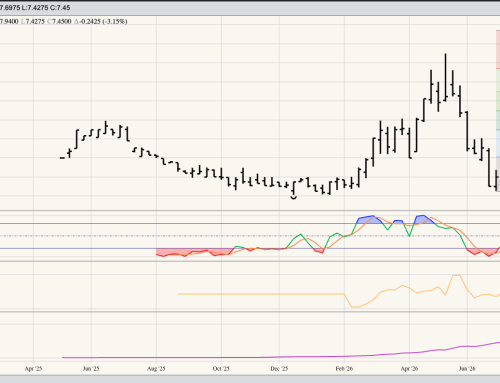Click the "L7.4275" low value readout
The width and height of the screenshot is (500, 383).
(x=33, y=21)
